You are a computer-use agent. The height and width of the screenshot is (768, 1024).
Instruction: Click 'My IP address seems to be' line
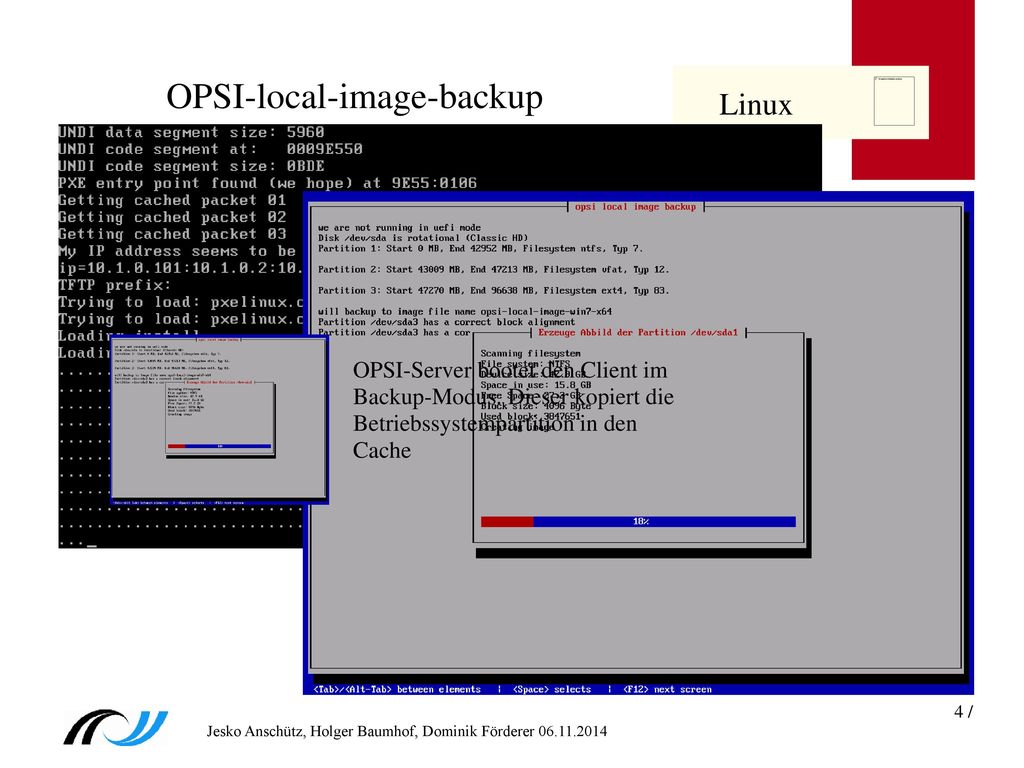click(177, 251)
